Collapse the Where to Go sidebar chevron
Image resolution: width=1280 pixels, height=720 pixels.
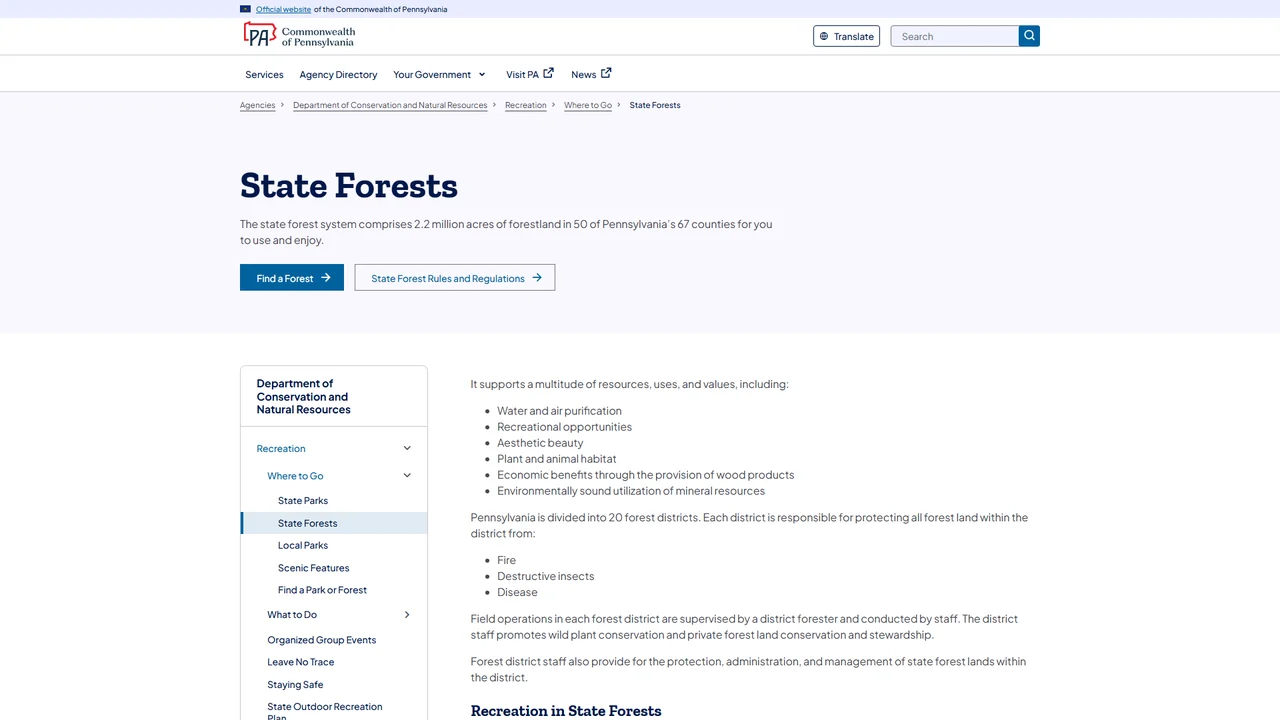(x=407, y=475)
